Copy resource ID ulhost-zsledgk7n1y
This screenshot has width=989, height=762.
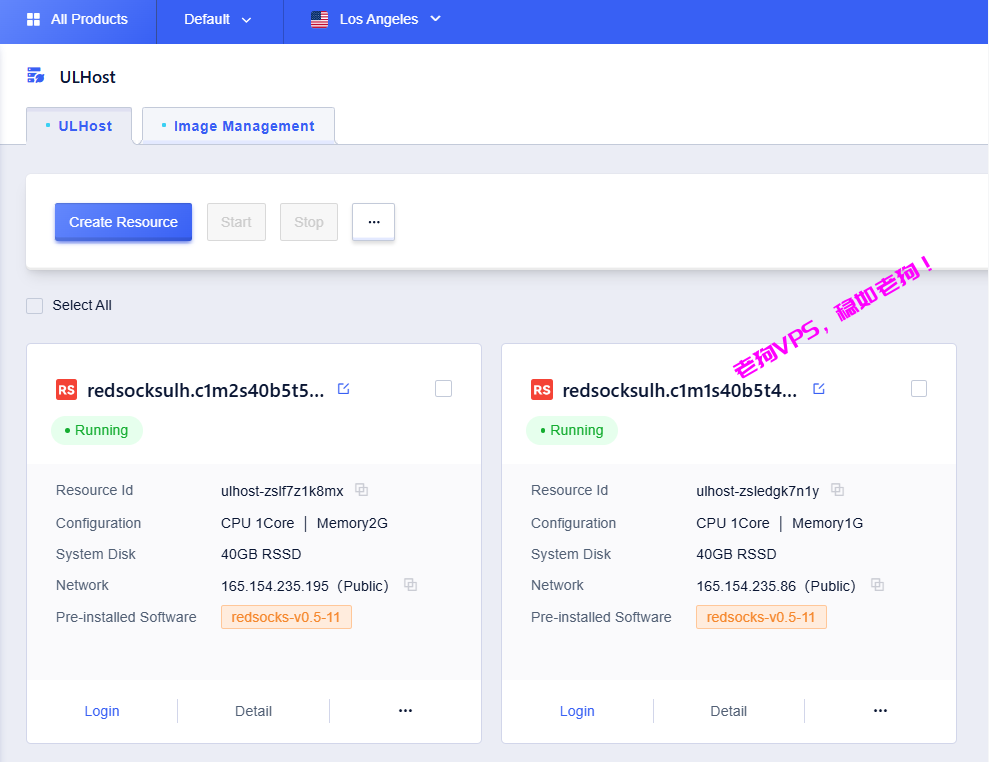838,490
